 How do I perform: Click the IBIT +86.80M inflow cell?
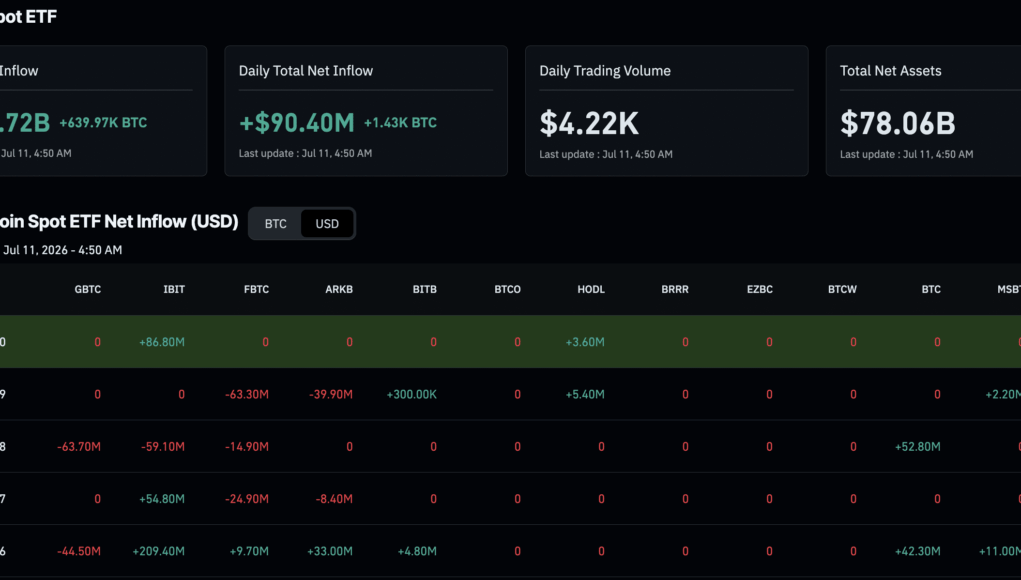(x=162, y=342)
